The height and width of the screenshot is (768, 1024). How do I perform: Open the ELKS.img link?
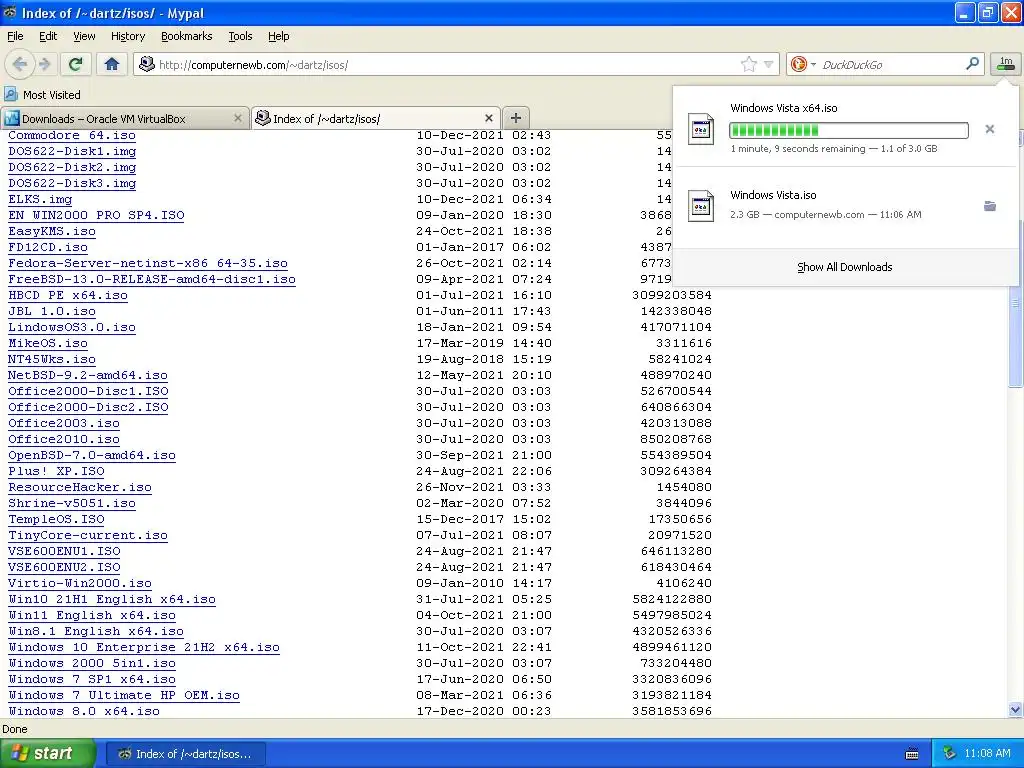[40, 199]
